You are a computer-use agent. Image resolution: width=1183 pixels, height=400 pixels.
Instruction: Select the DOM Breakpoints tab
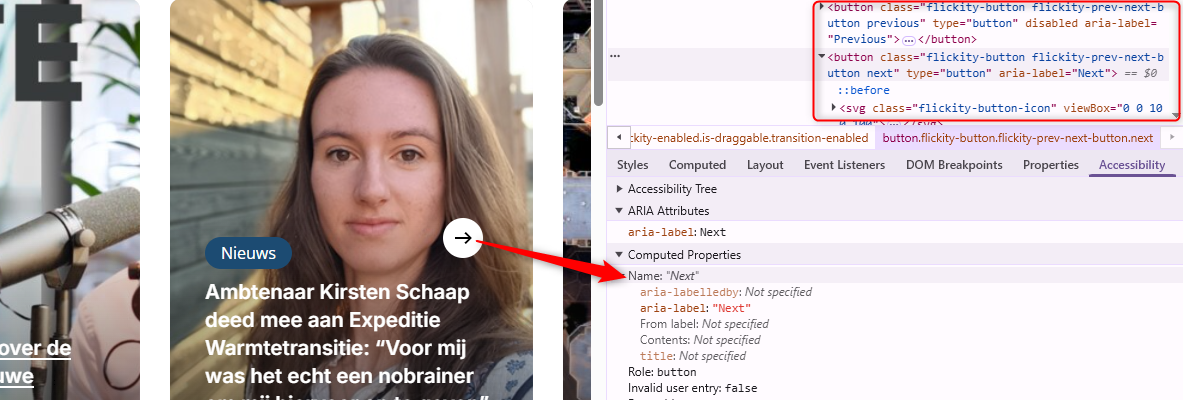point(954,165)
